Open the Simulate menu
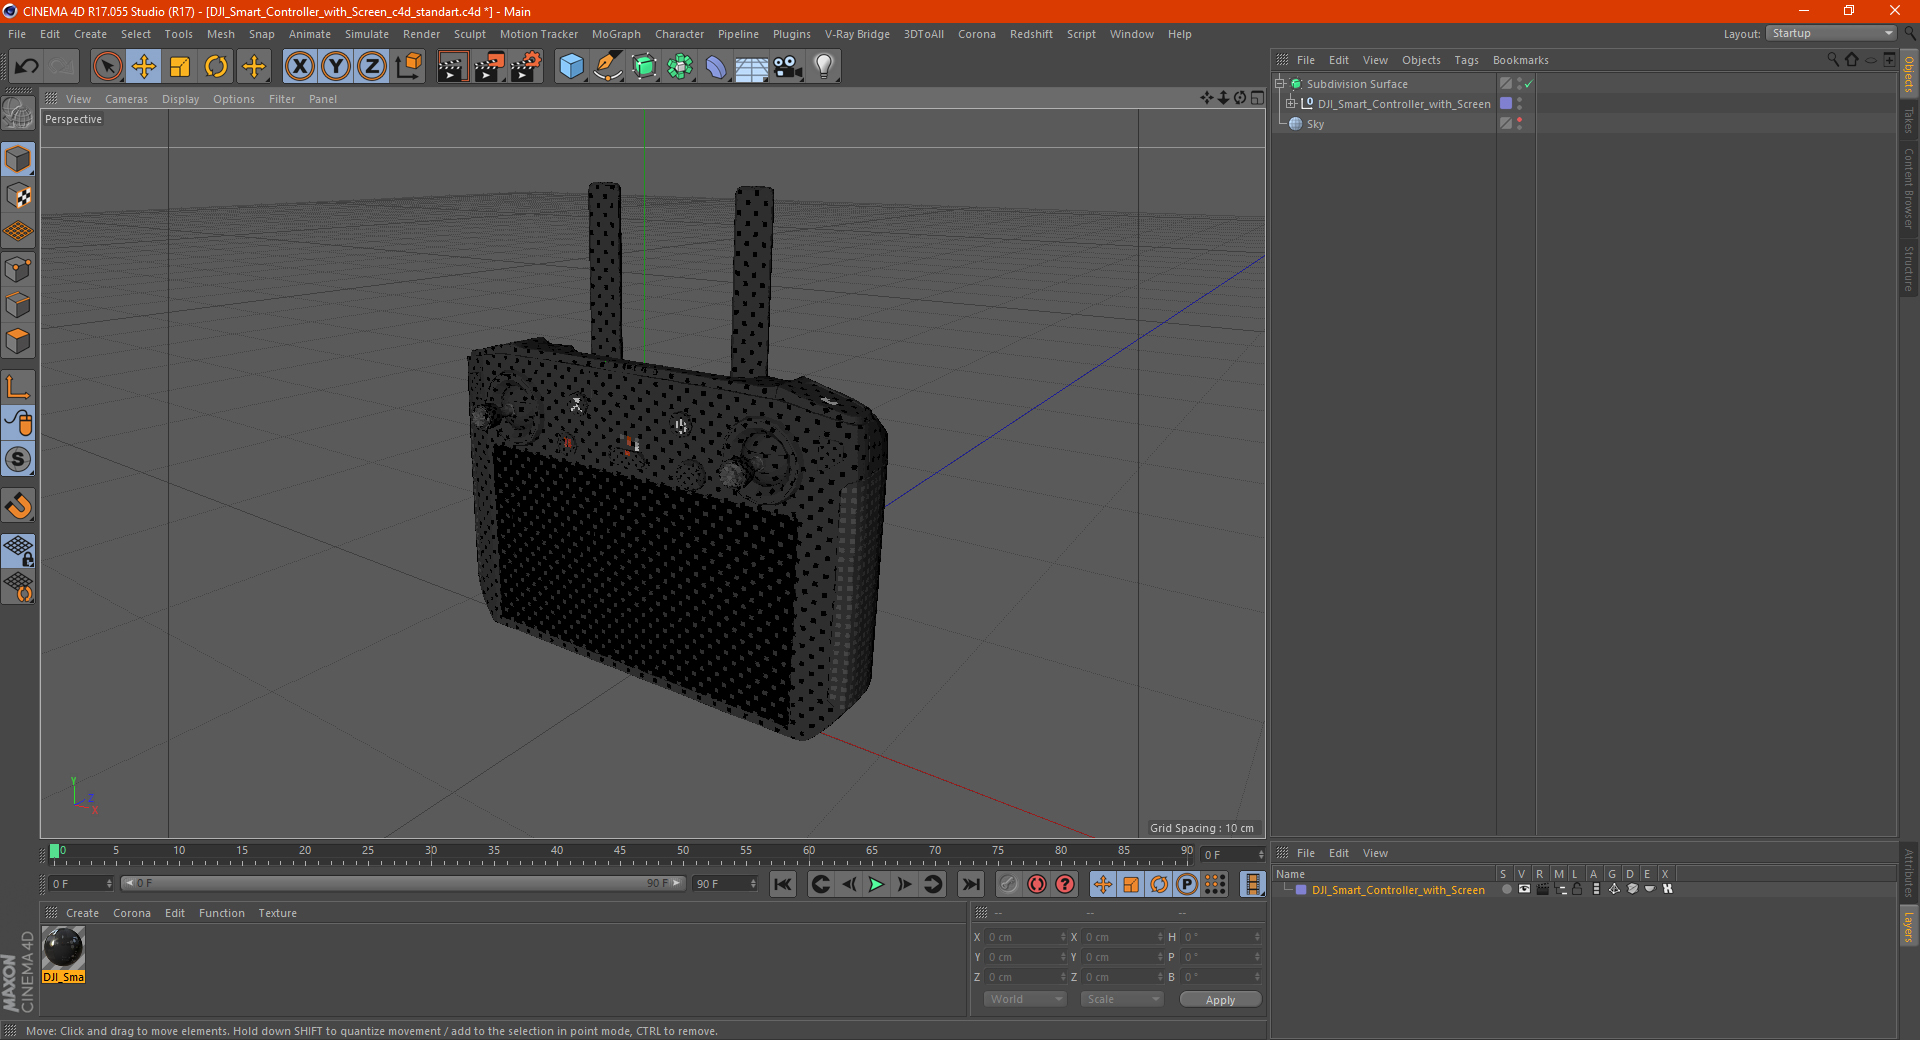 click(x=367, y=34)
